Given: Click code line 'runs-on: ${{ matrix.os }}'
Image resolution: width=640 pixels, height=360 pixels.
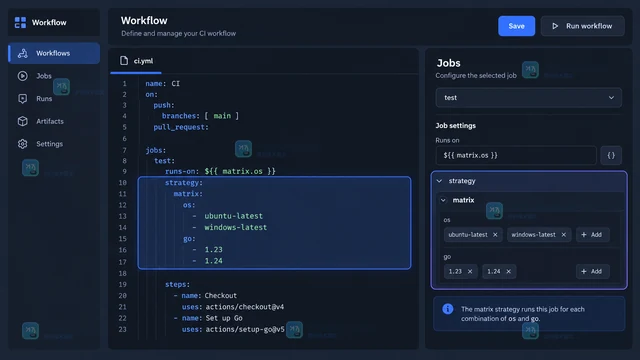Looking at the screenshot, I should click(x=220, y=171).
